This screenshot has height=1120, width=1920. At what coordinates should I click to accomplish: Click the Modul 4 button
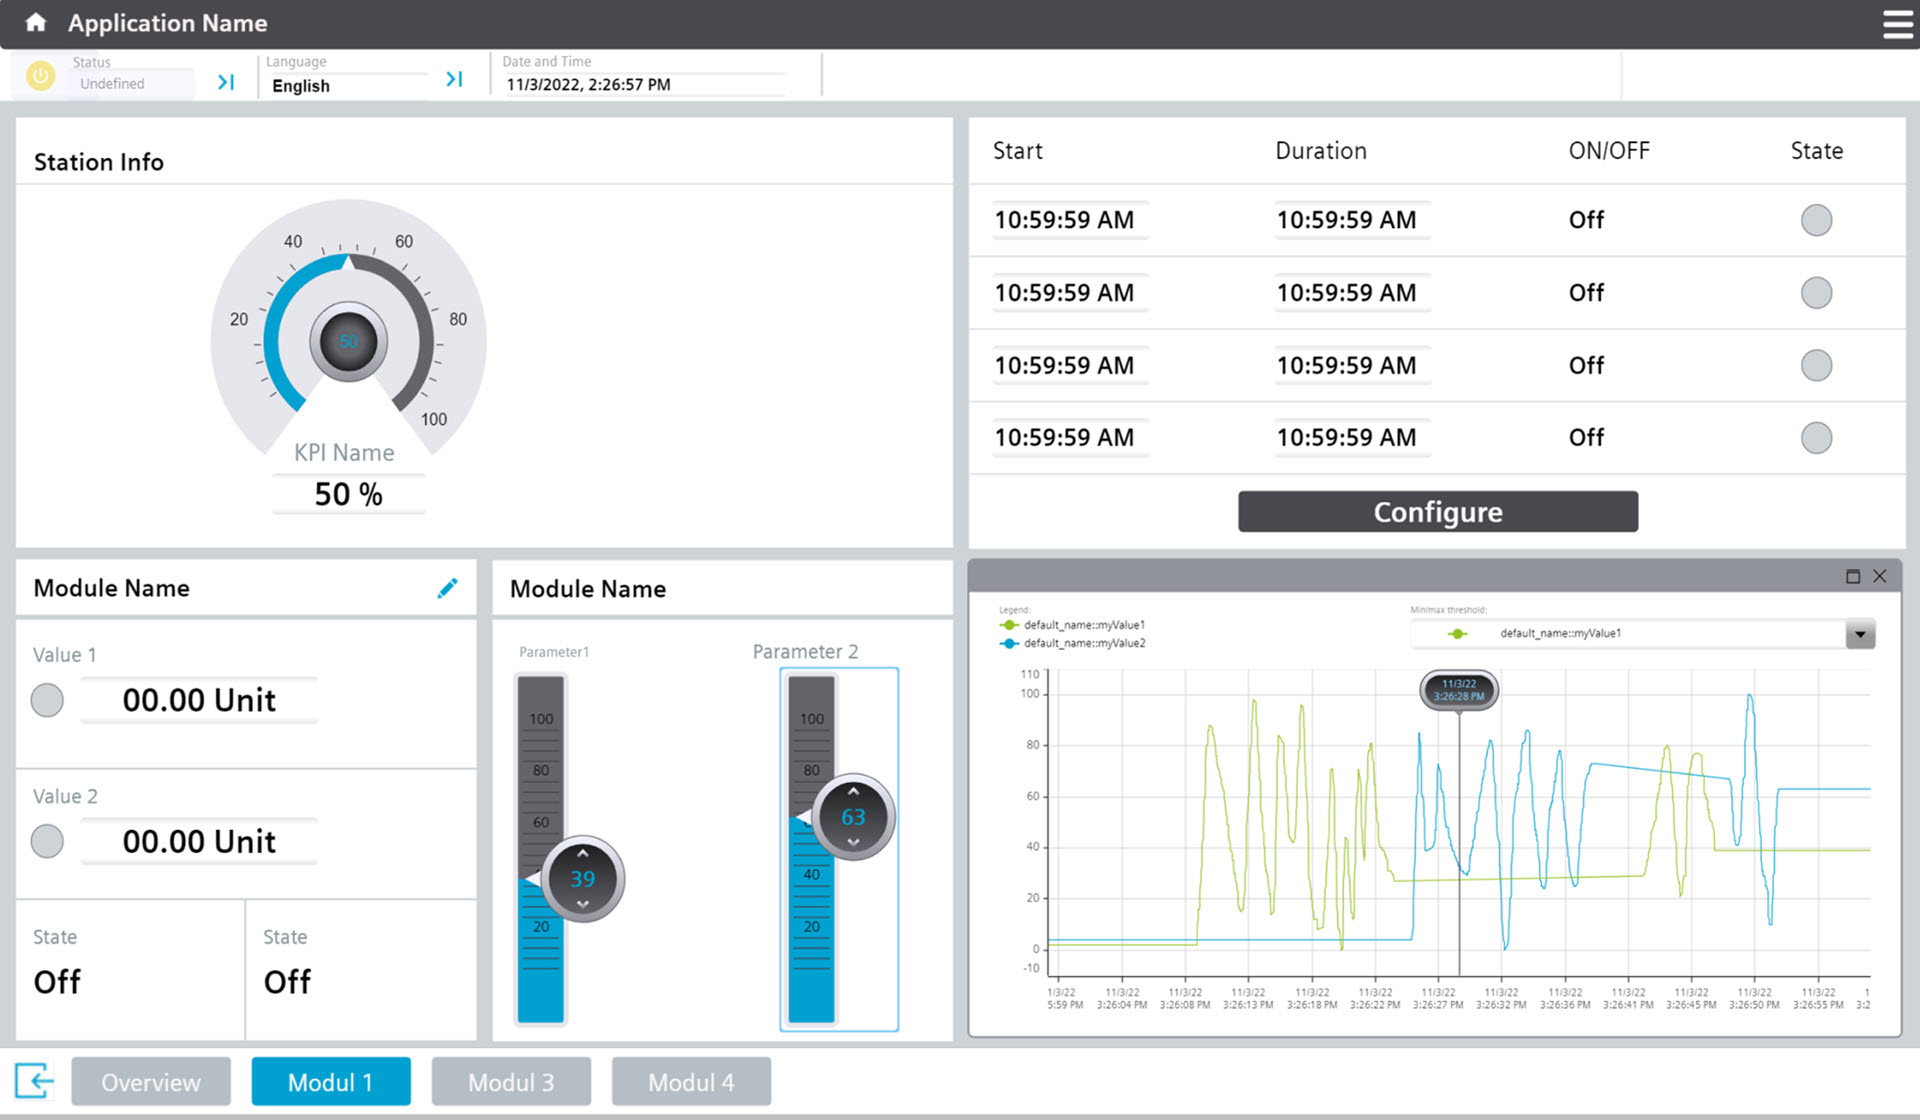691,1081
